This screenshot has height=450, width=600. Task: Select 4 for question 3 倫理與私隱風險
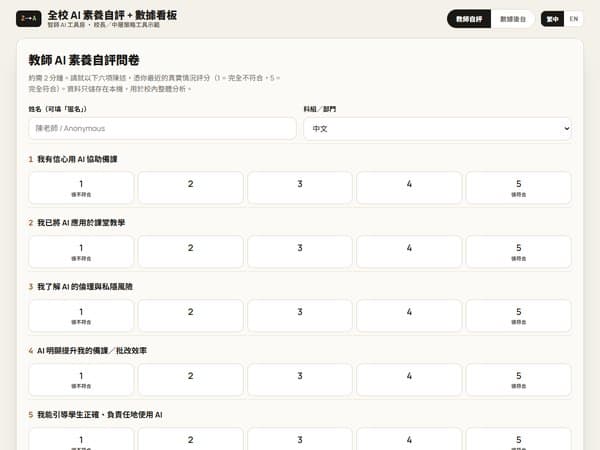point(409,316)
